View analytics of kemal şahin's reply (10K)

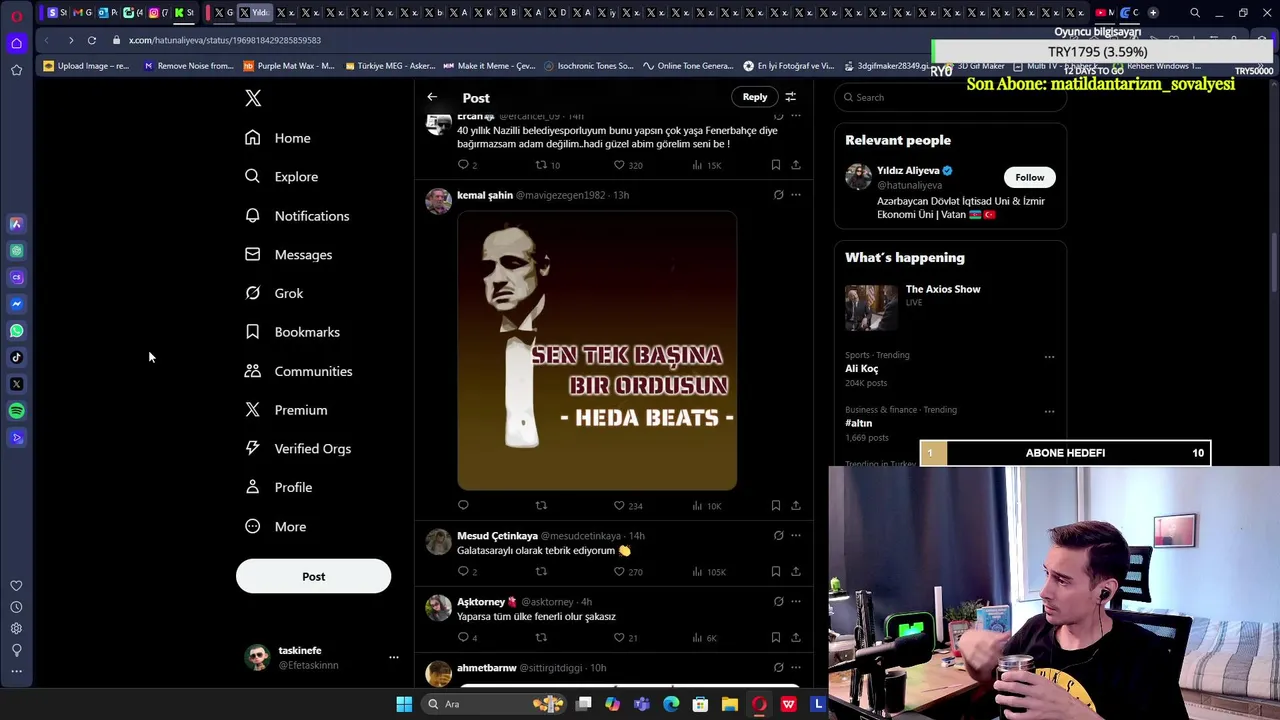coord(706,506)
